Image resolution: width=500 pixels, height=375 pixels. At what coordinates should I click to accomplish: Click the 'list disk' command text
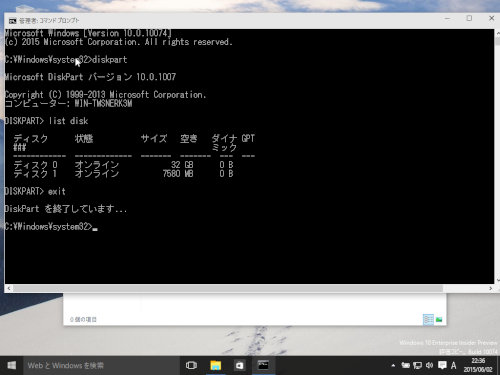click(68, 121)
